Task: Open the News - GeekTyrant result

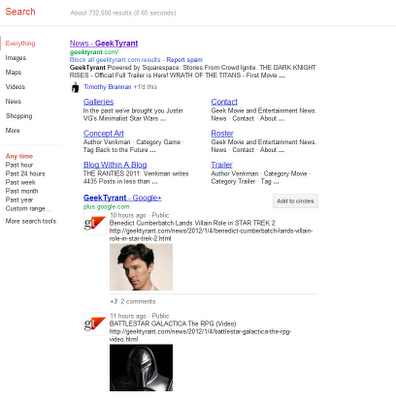Action: tap(104, 43)
